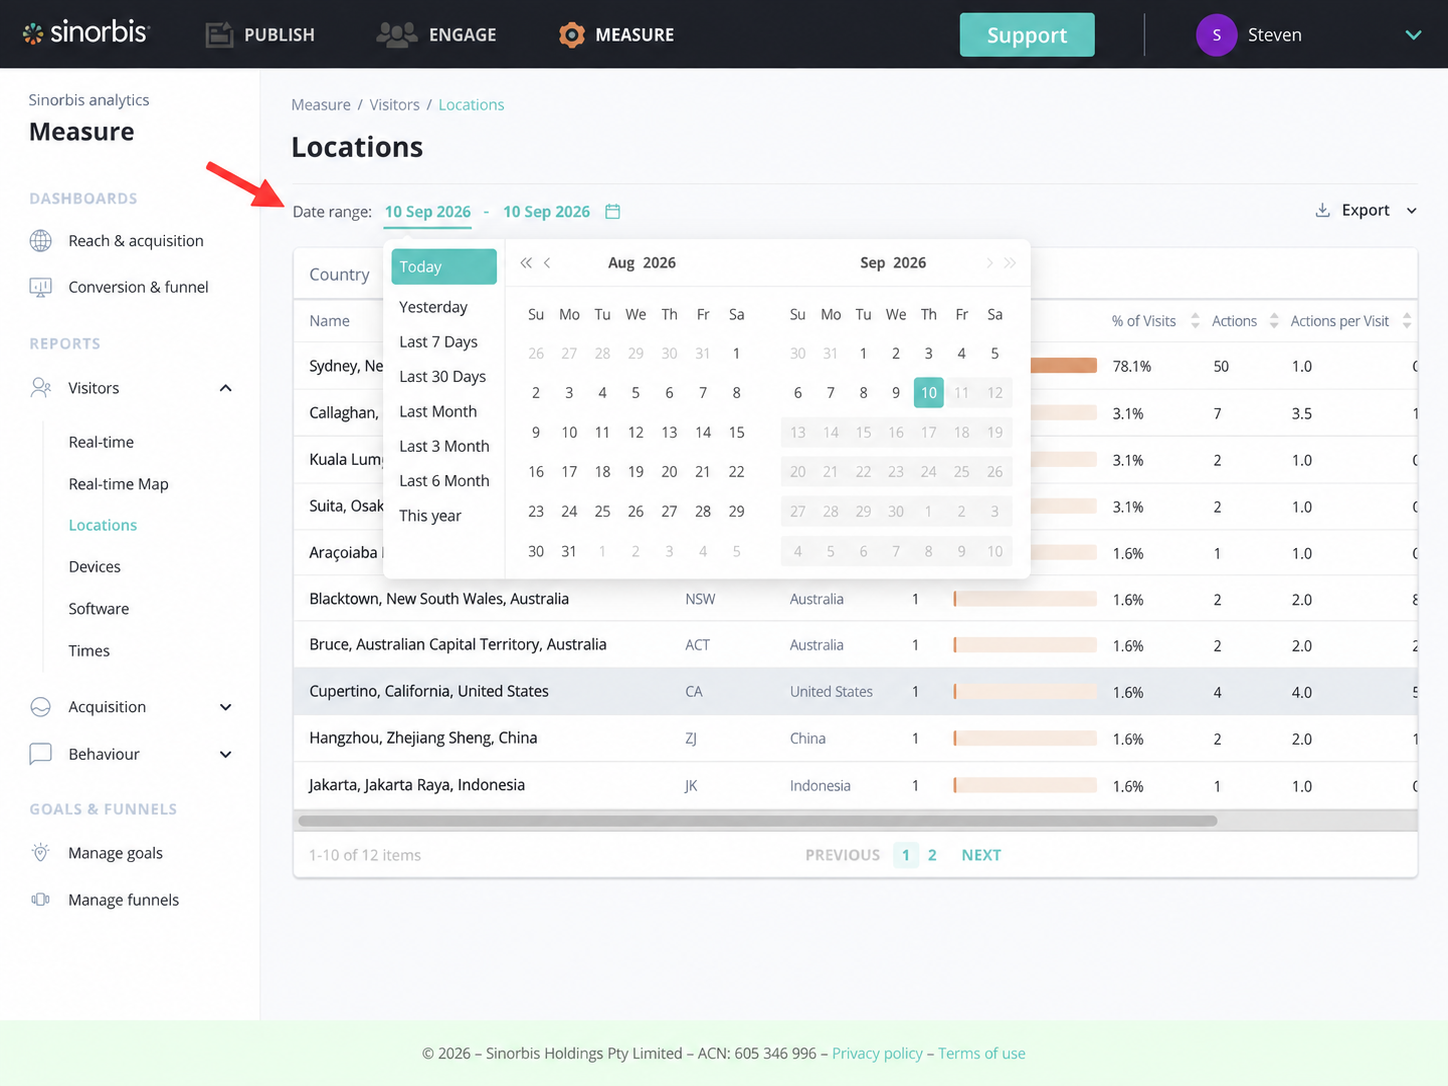Open Conversion & funnel dashboard

(138, 287)
